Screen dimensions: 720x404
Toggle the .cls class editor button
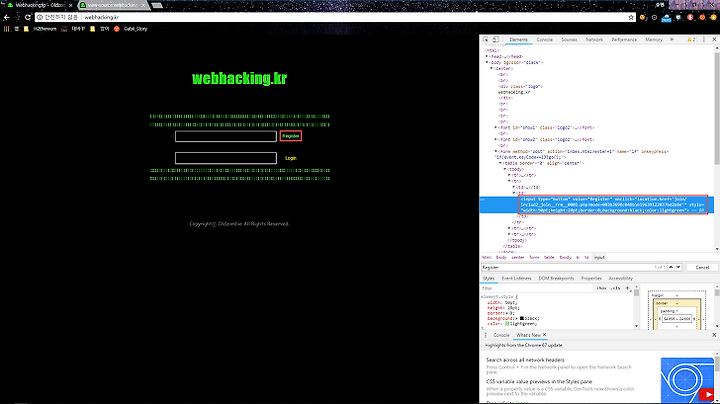[x=616, y=288]
